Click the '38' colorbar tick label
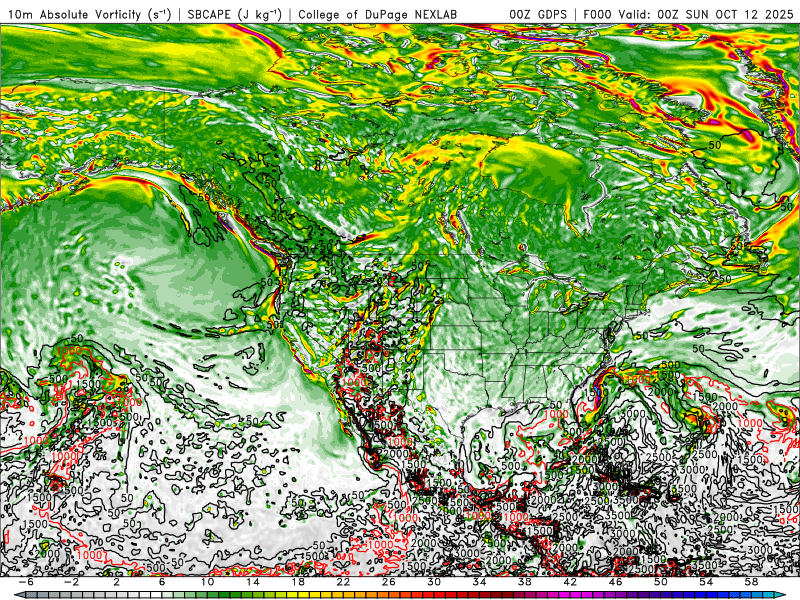800x600 pixels. pyautogui.click(x=524, y=582)
